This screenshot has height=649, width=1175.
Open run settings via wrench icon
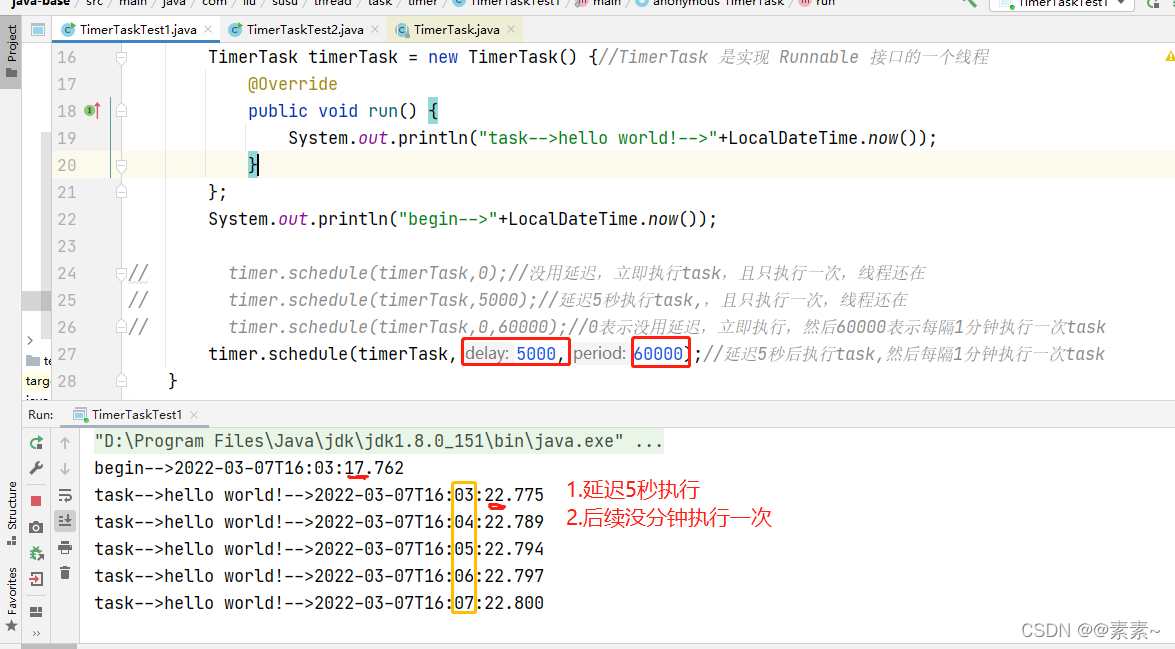[36, 468]
